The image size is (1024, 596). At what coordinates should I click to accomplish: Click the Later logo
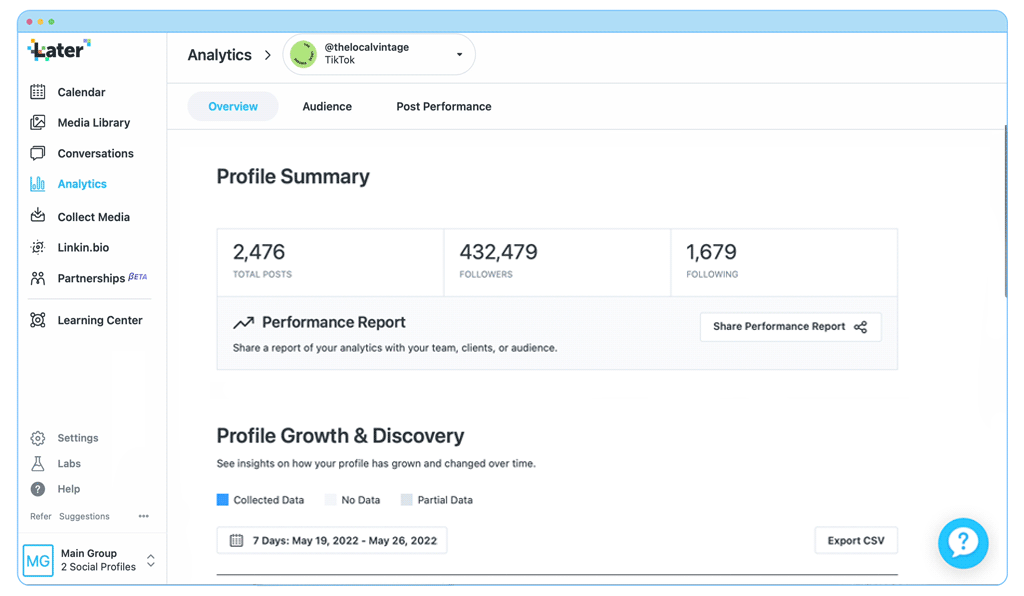[59, 50]
